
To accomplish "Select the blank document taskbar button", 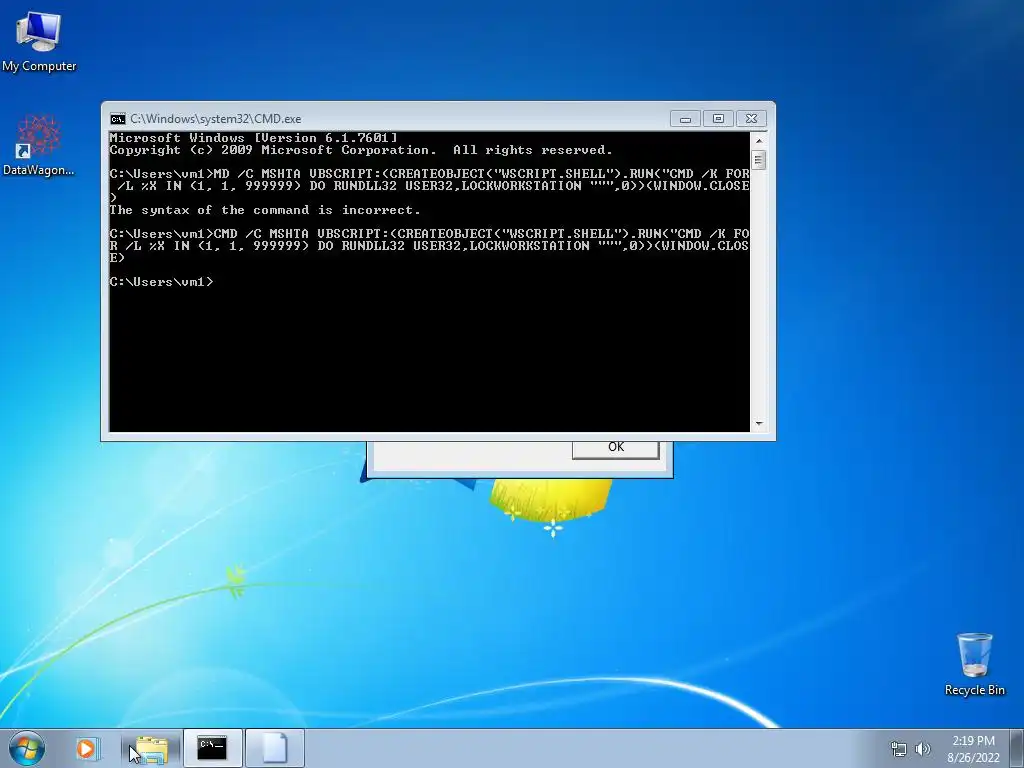I will click(x=275, y=748).
